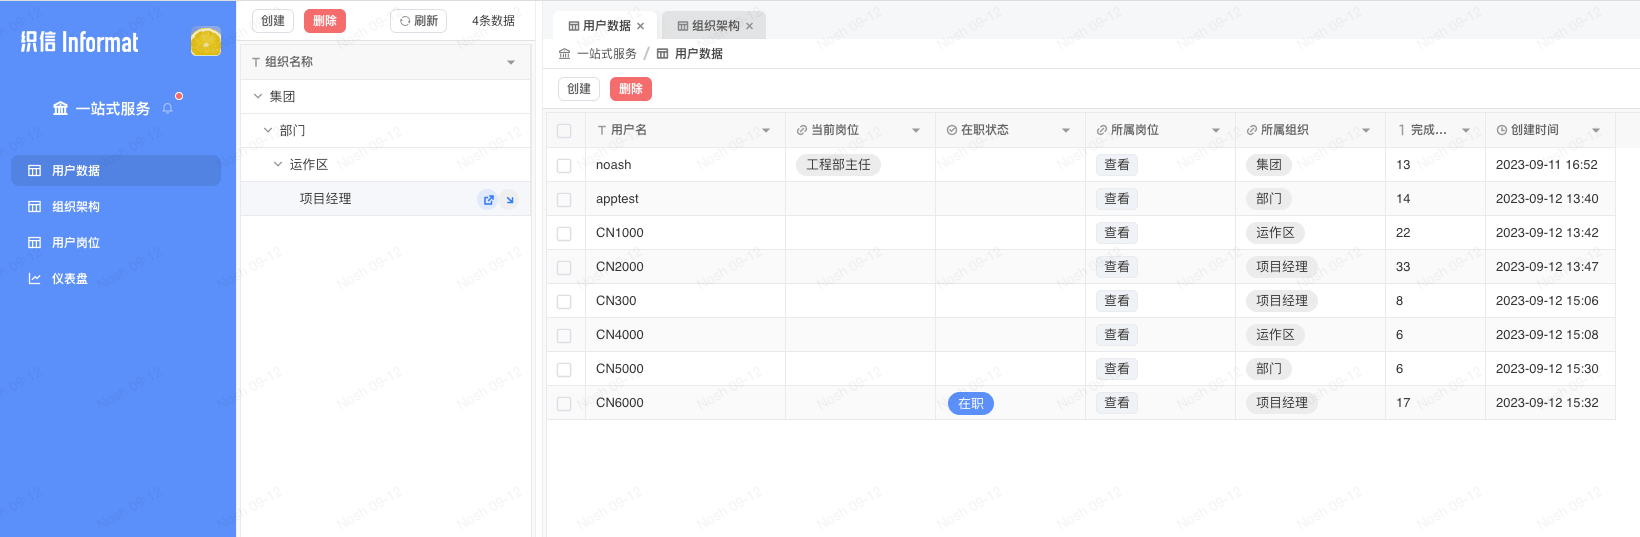Toggle the select-all header checkbox
The height and width of the screenshot is (537, 1640).
564,131
